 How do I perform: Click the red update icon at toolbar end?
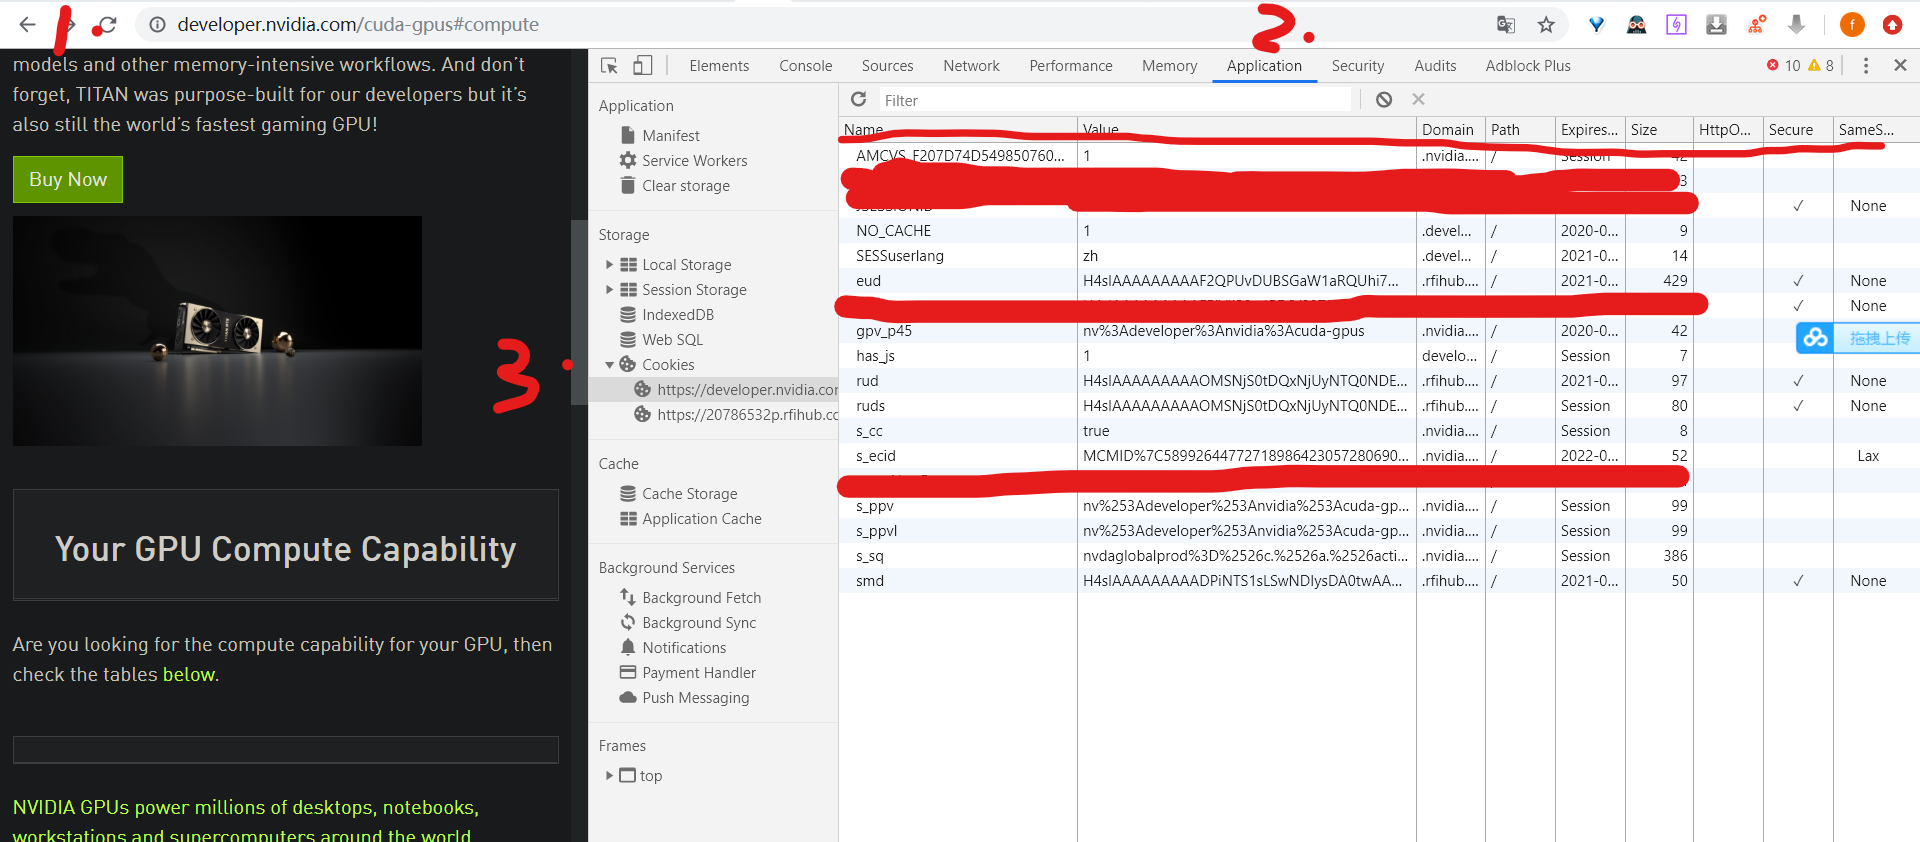(1892, 25)
